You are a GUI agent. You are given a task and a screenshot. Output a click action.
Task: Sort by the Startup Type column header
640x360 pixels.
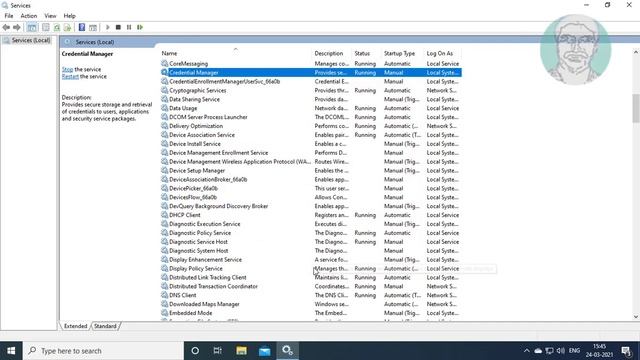pyautogui.click(x=402, y=53)
